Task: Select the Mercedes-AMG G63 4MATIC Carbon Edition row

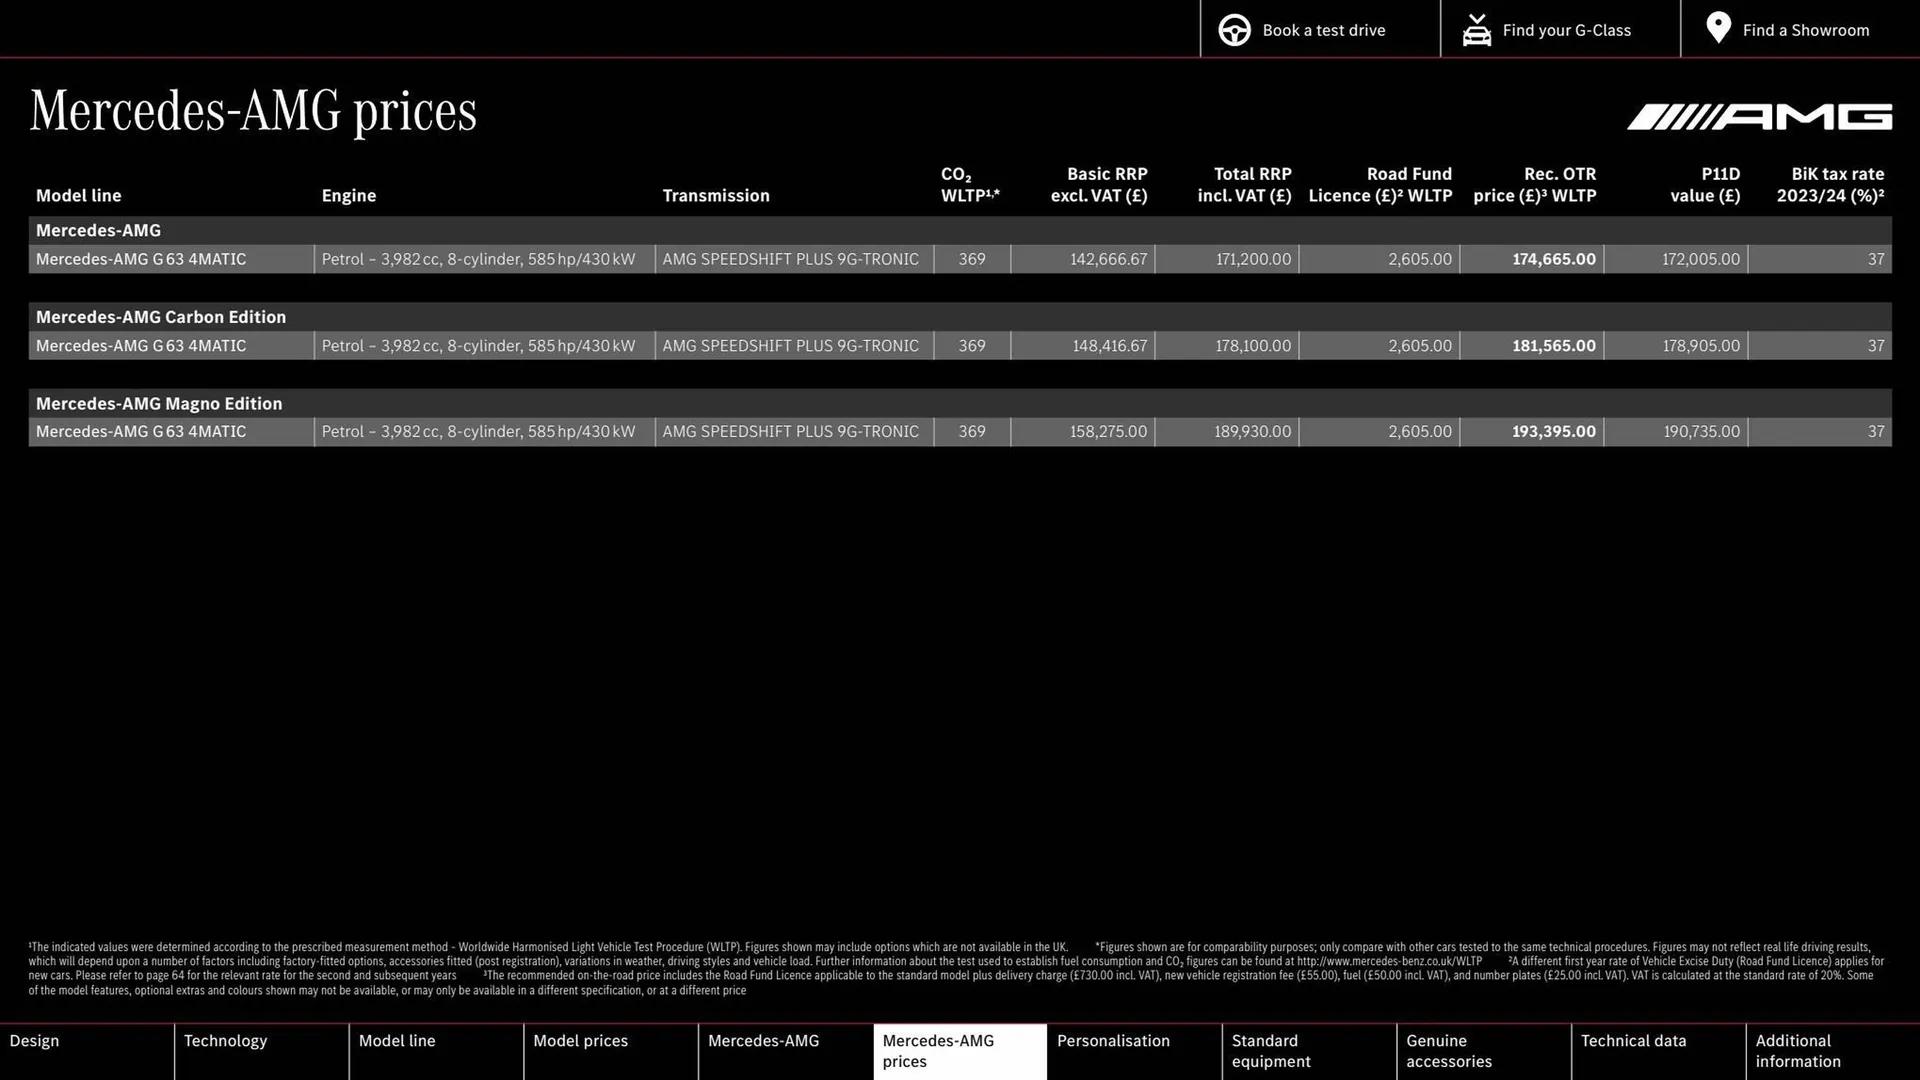Action: click(960, 345)
